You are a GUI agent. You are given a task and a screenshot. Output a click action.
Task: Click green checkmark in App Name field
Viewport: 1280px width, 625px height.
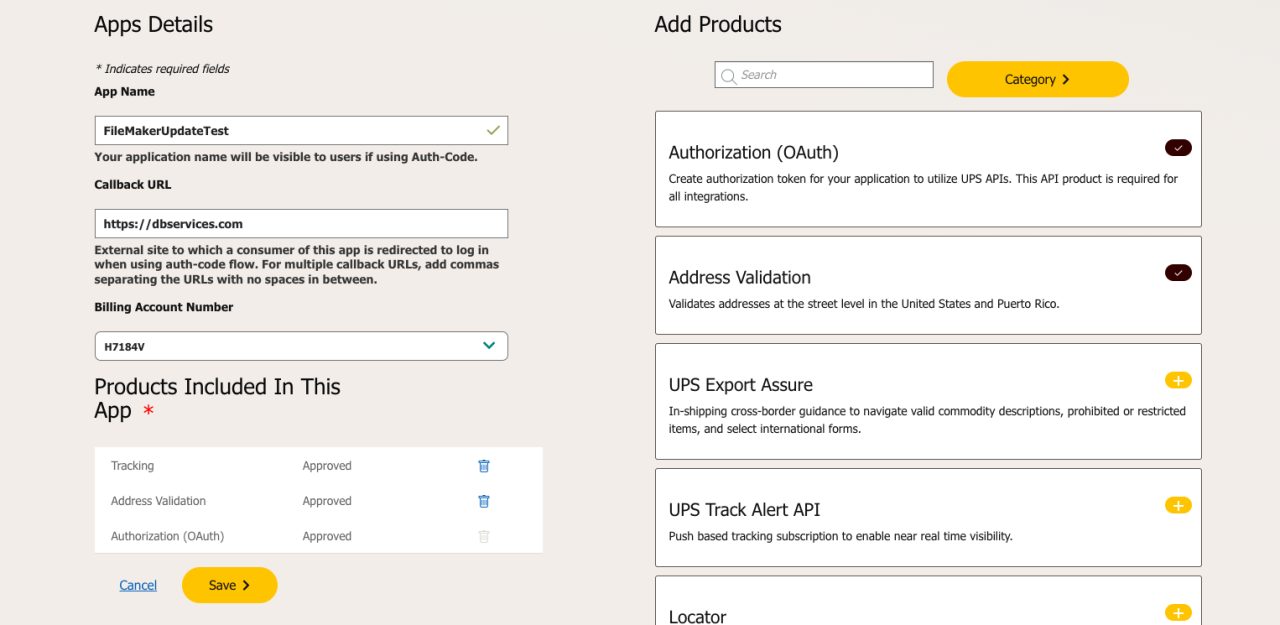[x=493, y=130]
